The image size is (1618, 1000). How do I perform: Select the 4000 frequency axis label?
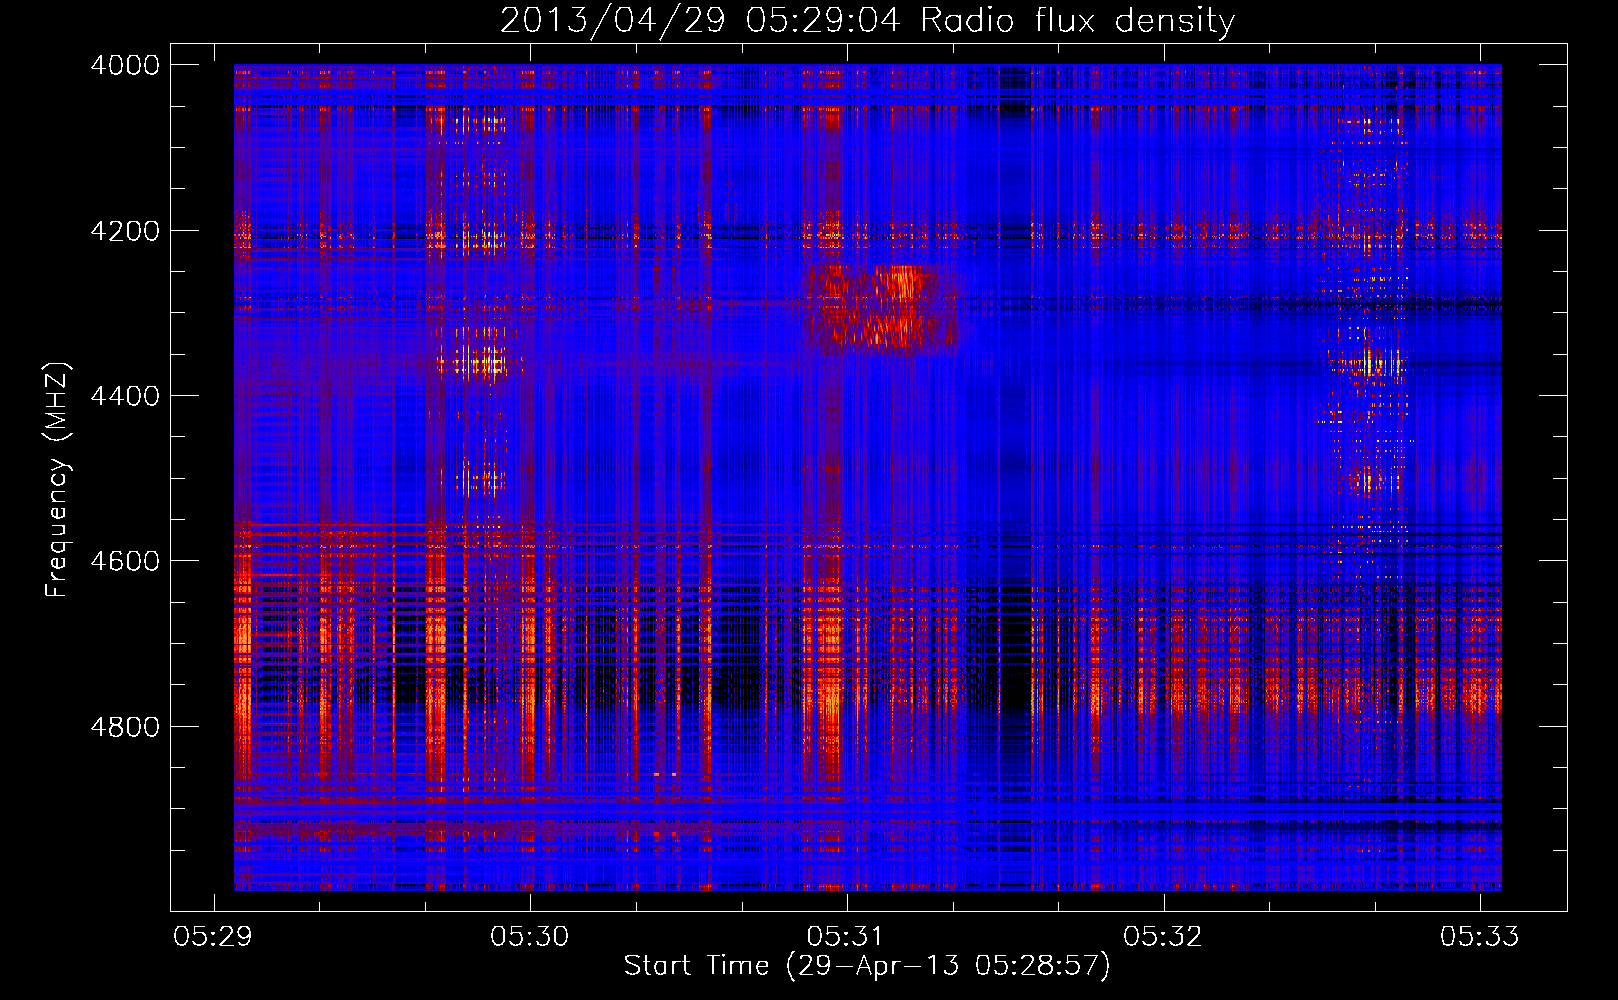[125, 65]
